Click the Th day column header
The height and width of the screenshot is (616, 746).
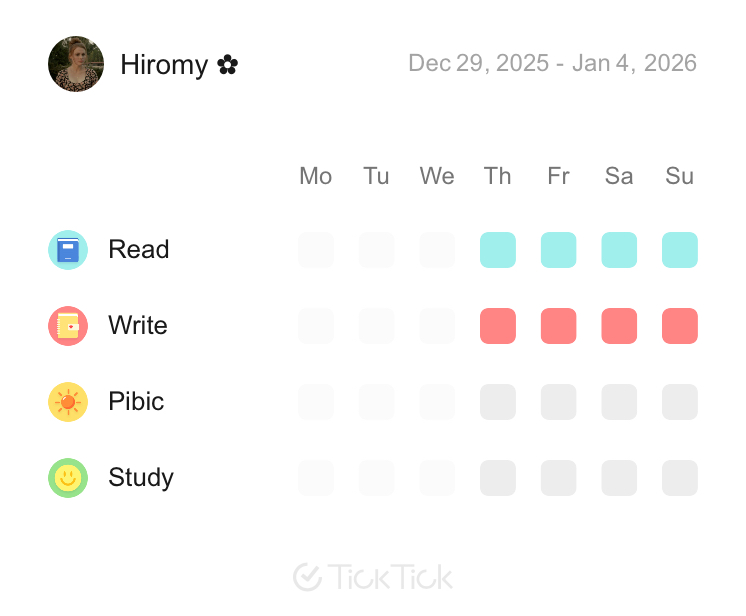click(498, 176)
